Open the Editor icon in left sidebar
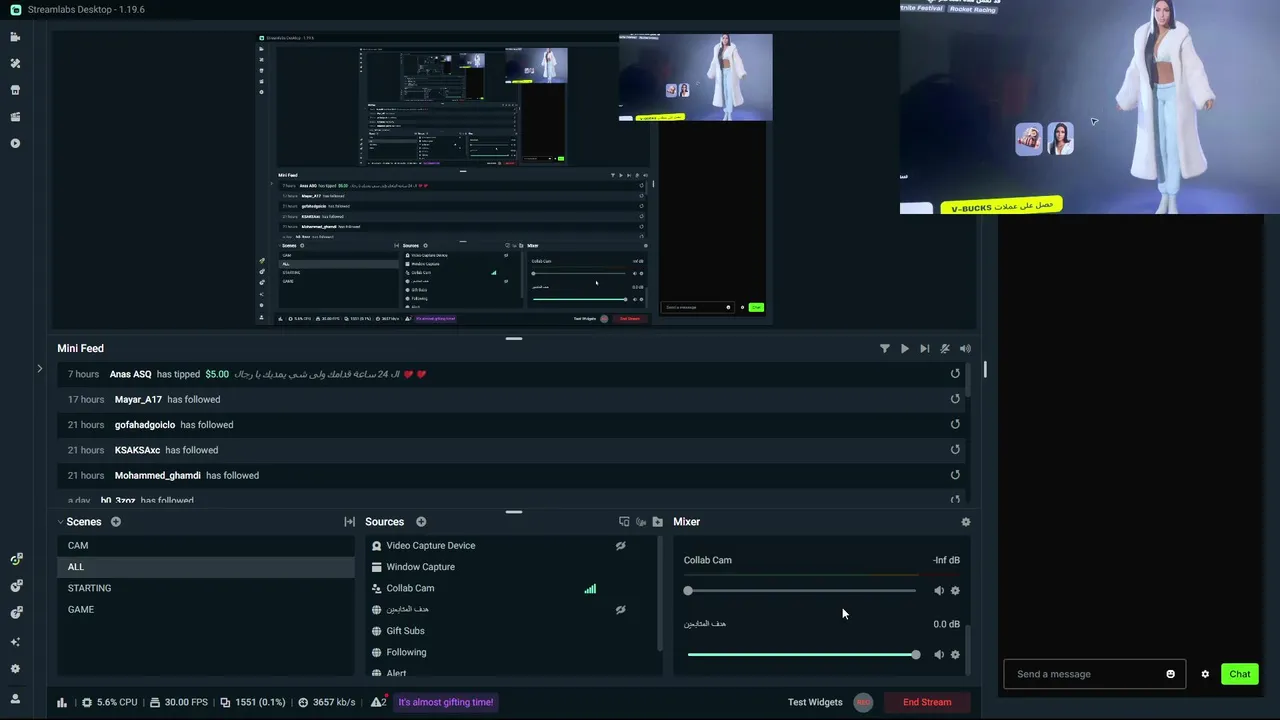The width and height of the screenshot is (1280, 720). pyautogui.click(x=15, y=37)
